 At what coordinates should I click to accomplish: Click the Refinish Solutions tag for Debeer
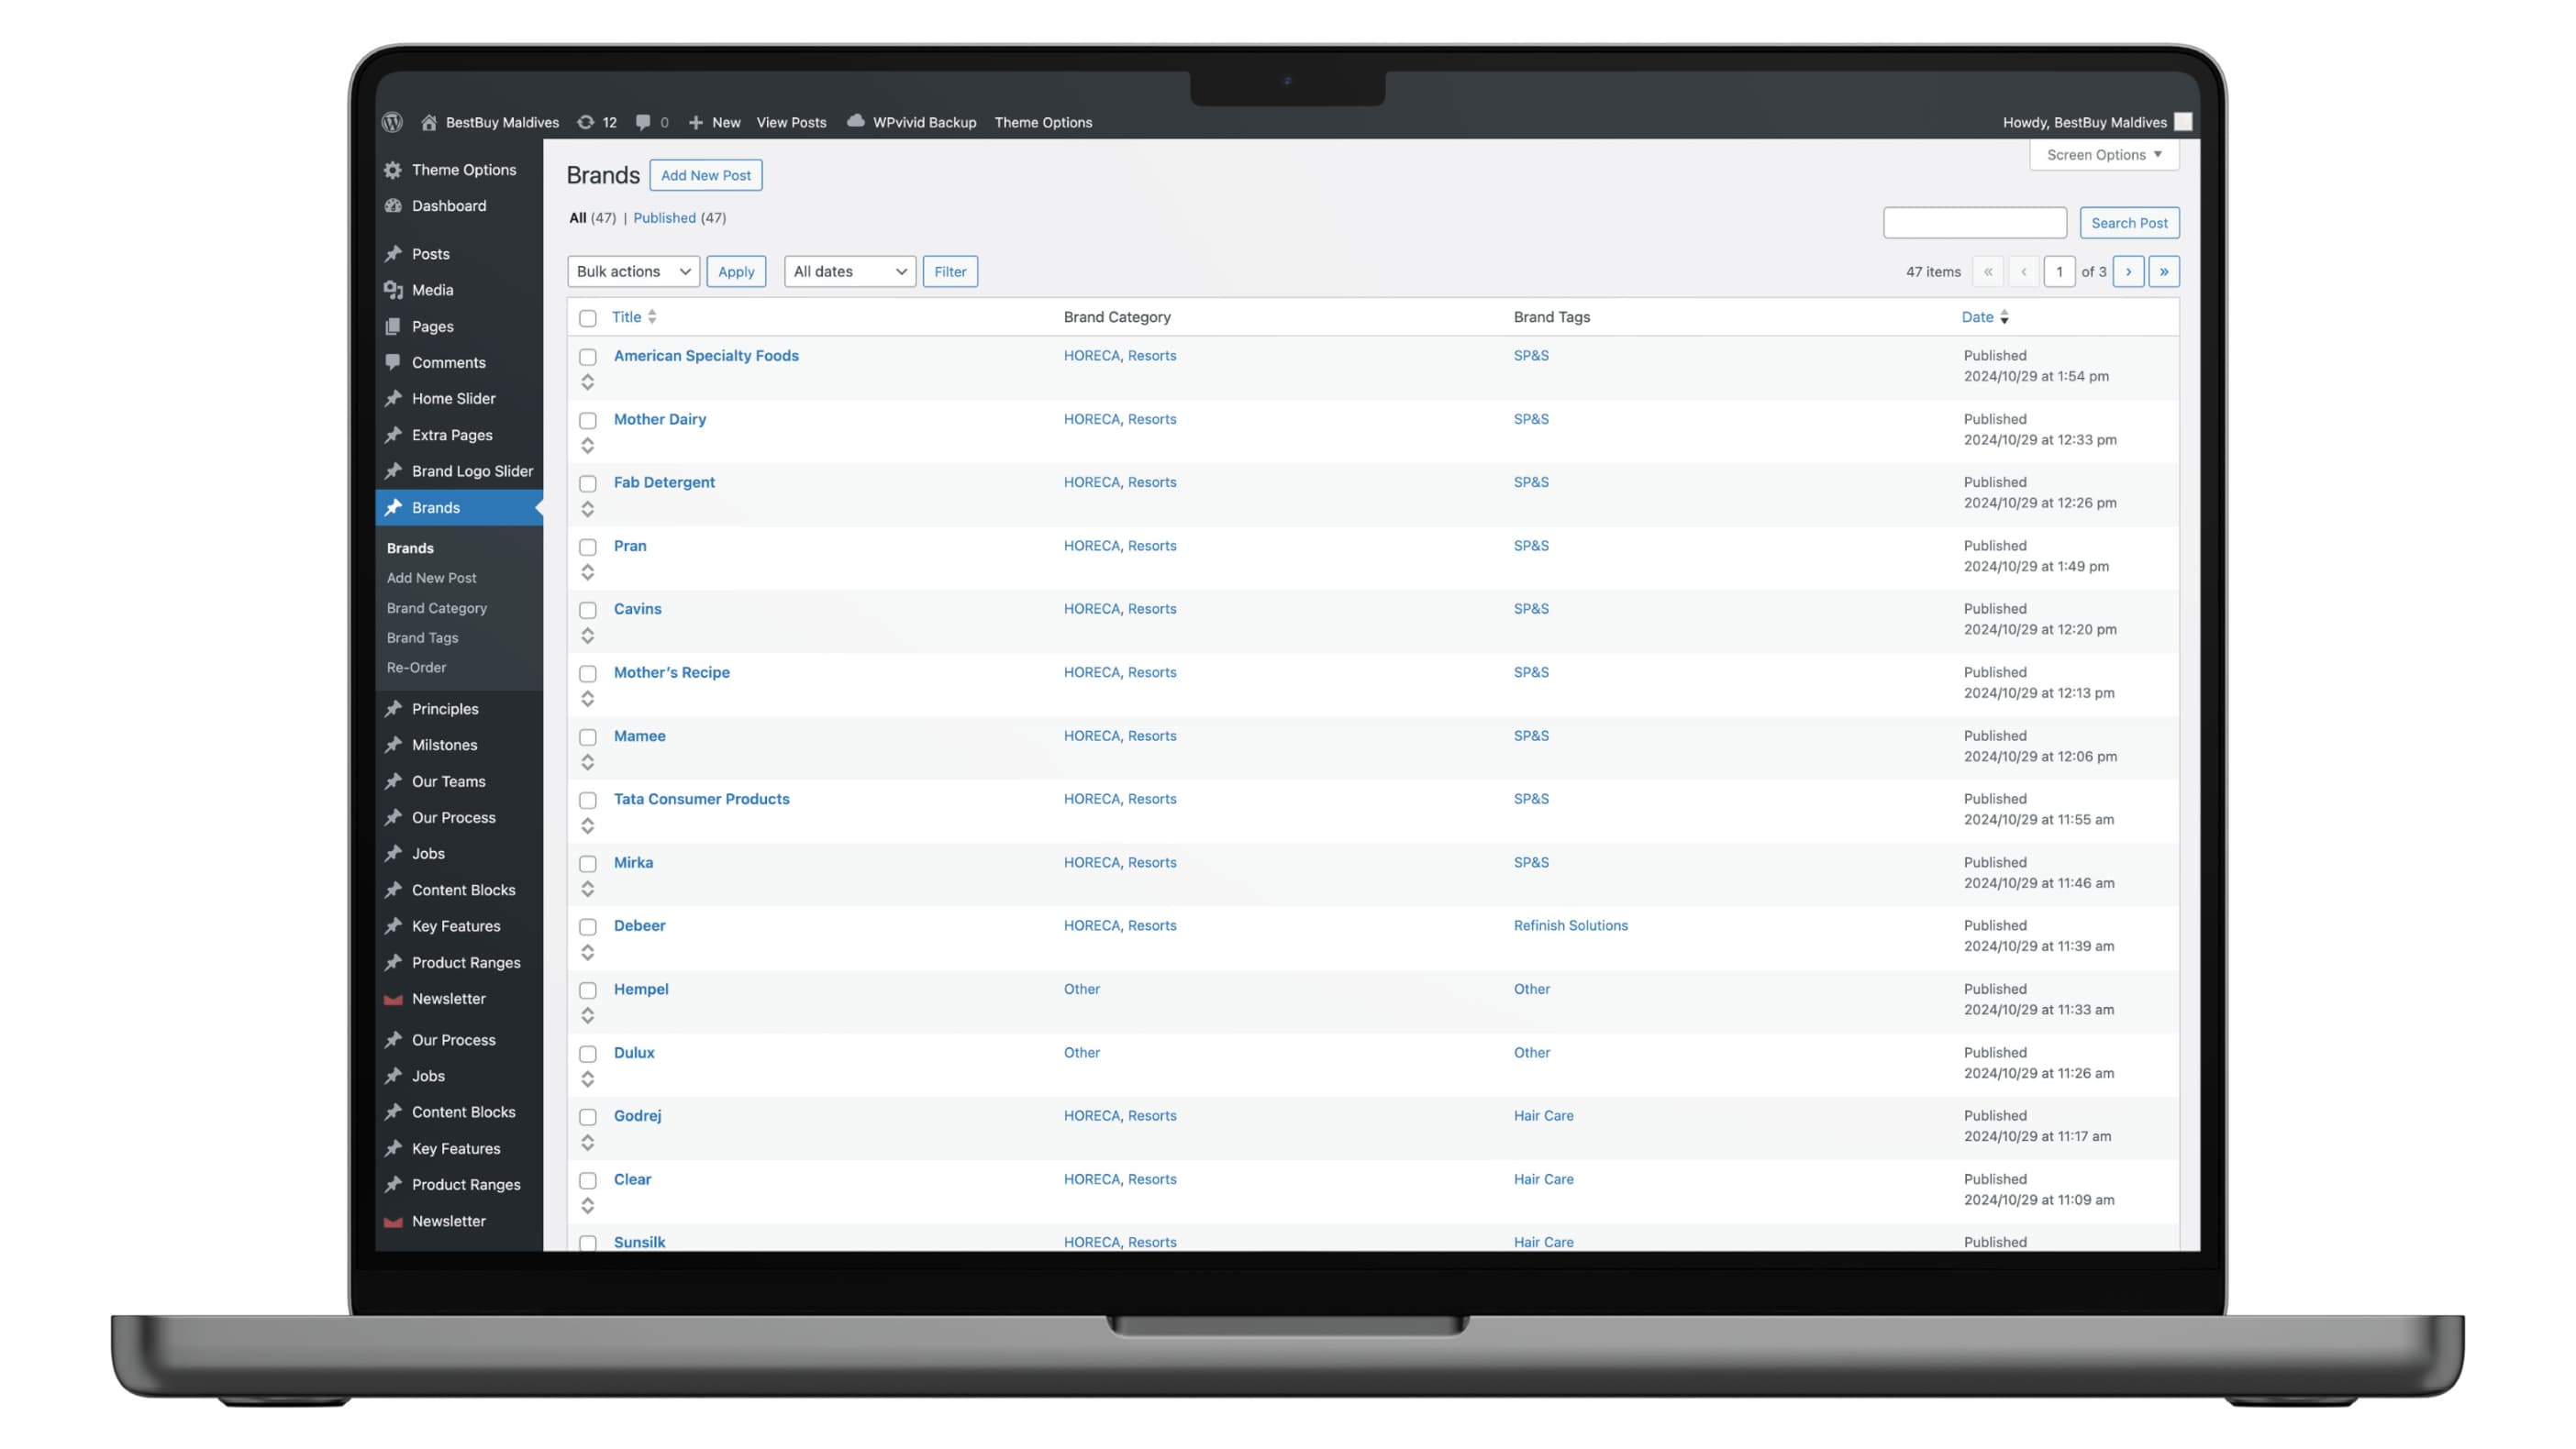[x=1570, y=926]
